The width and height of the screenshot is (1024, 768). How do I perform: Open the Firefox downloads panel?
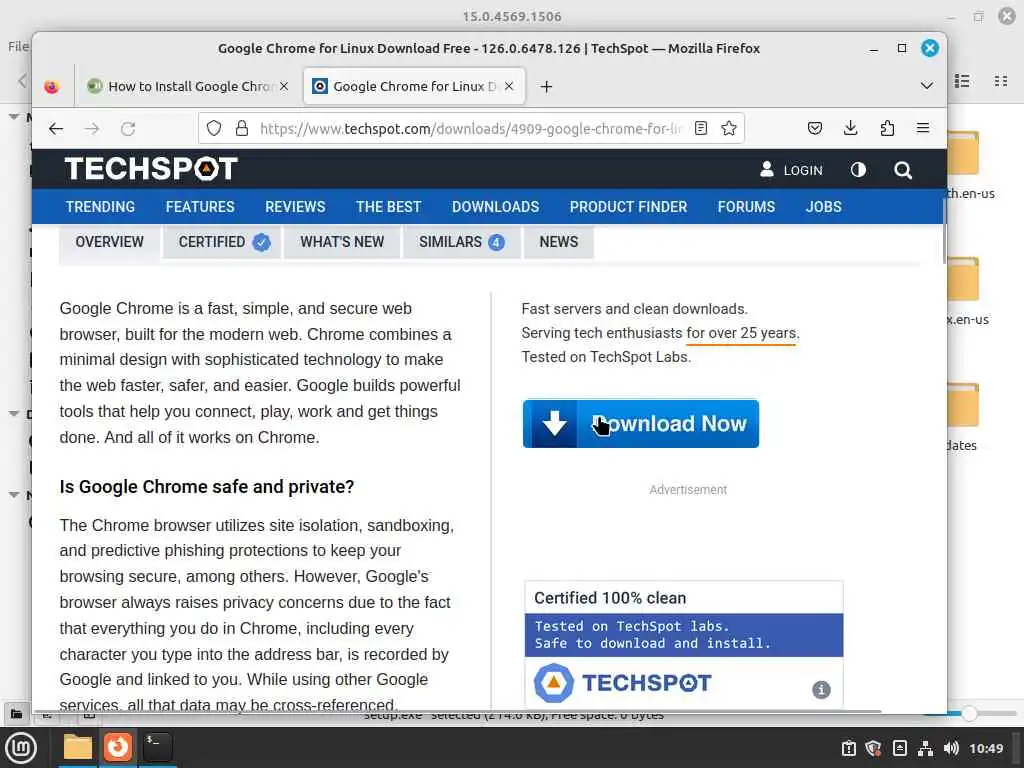point(850,128)
